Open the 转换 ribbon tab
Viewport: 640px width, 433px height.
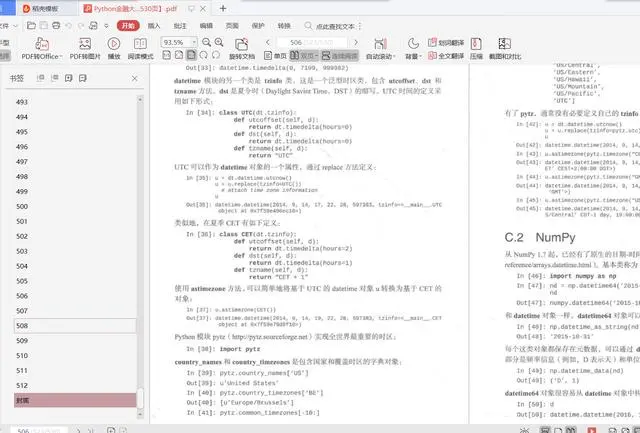pyautogui.click(x=284, y=26)
